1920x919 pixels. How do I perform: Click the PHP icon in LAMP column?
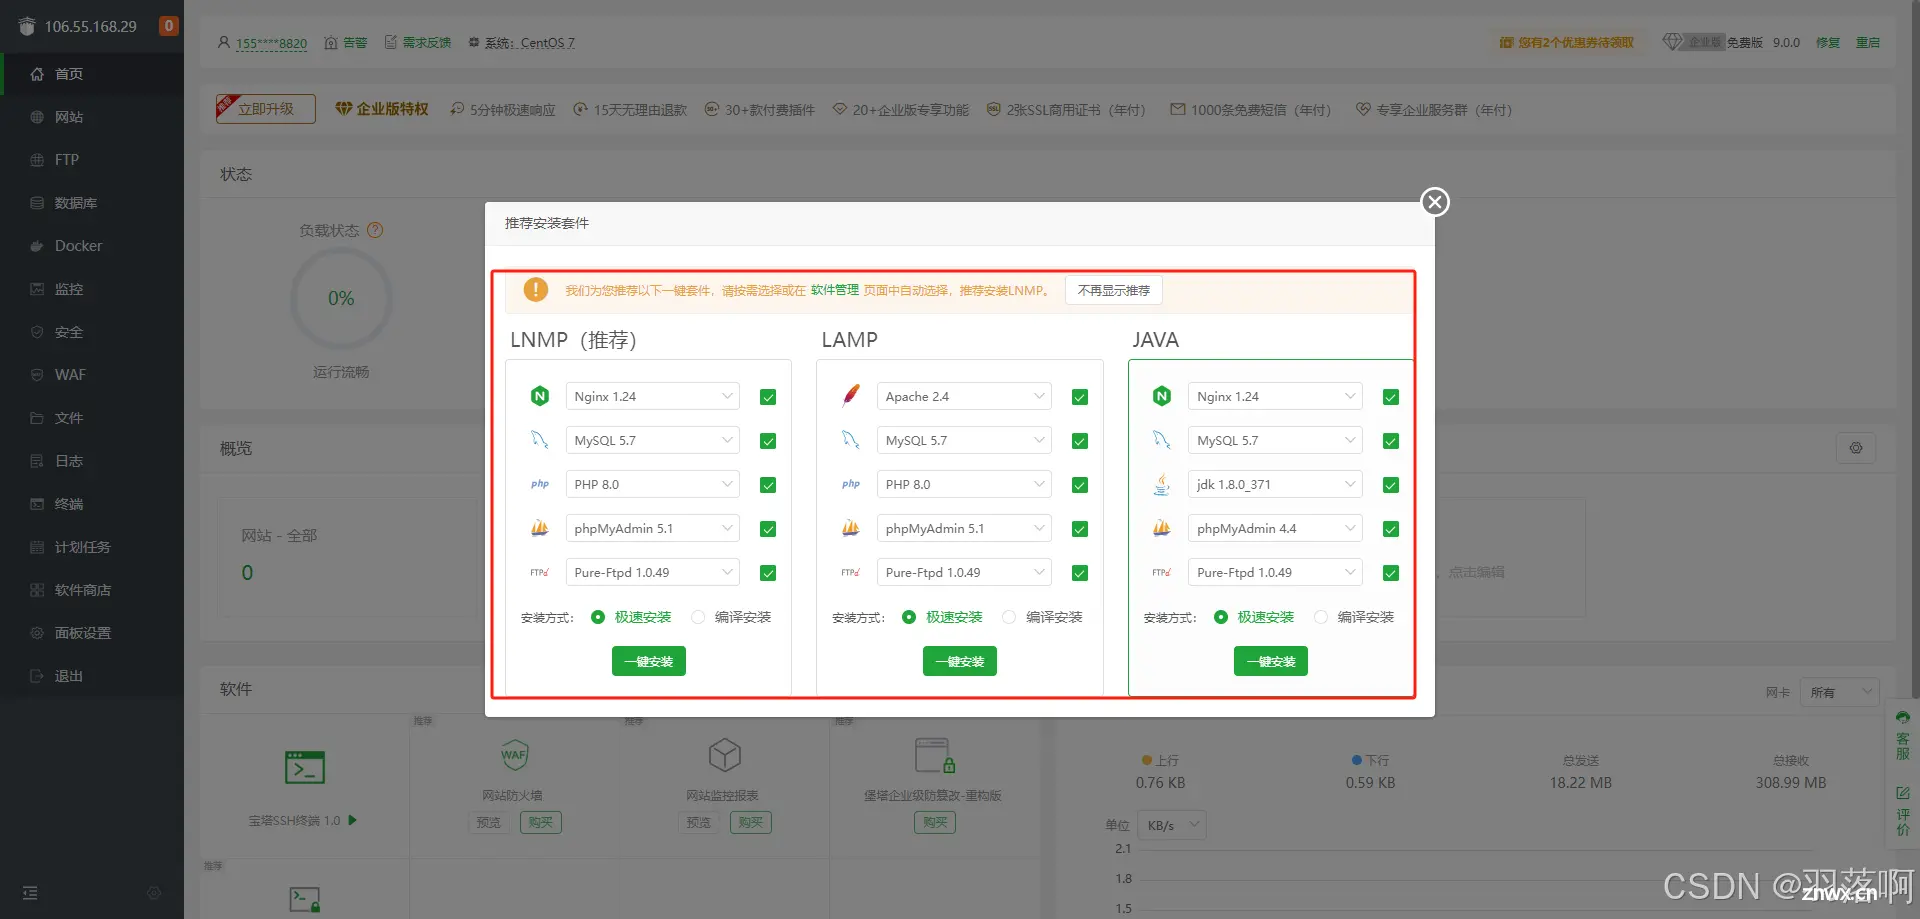pyautogui.click(x=851, y=484)
